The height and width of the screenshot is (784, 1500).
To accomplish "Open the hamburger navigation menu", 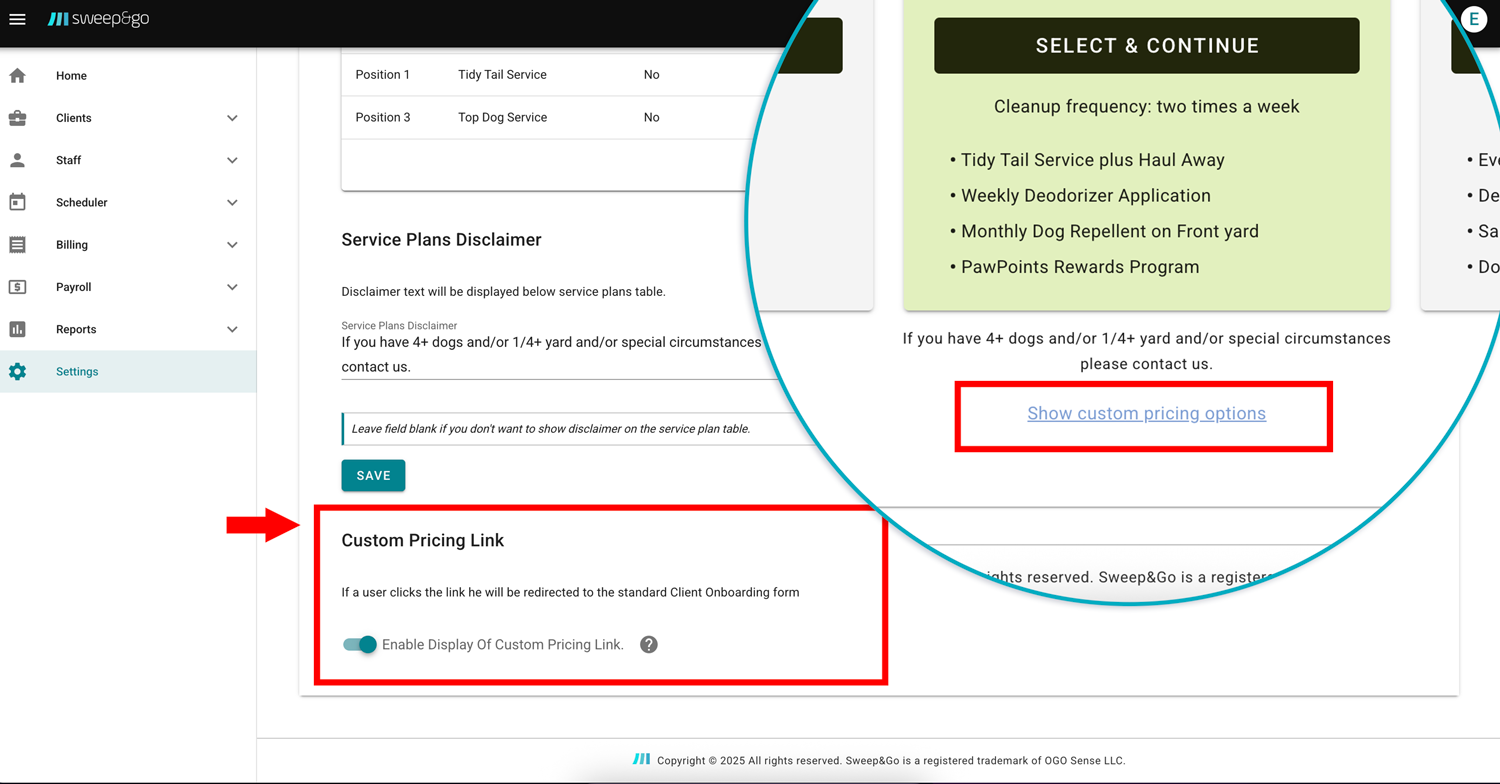I will 17,18.
